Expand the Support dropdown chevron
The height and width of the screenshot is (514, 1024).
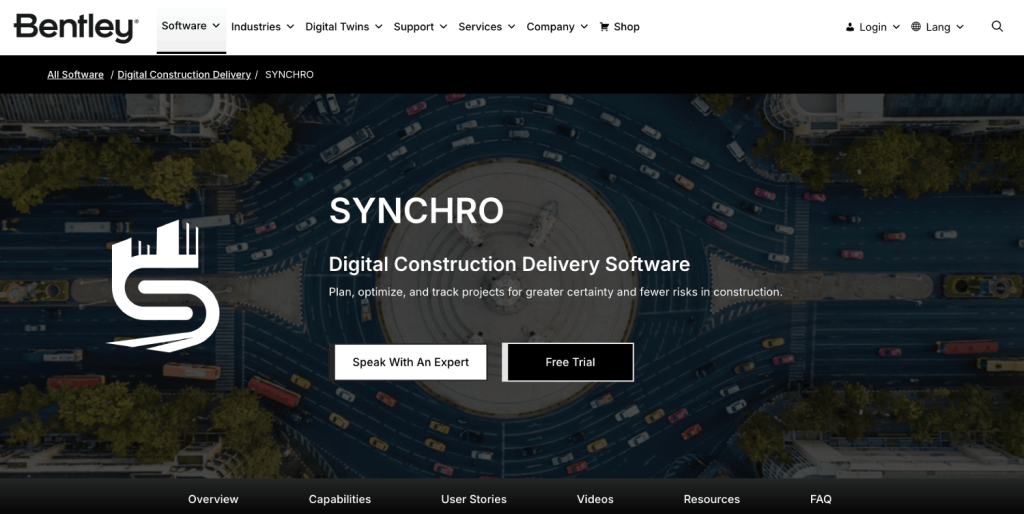tap(443, 27)
